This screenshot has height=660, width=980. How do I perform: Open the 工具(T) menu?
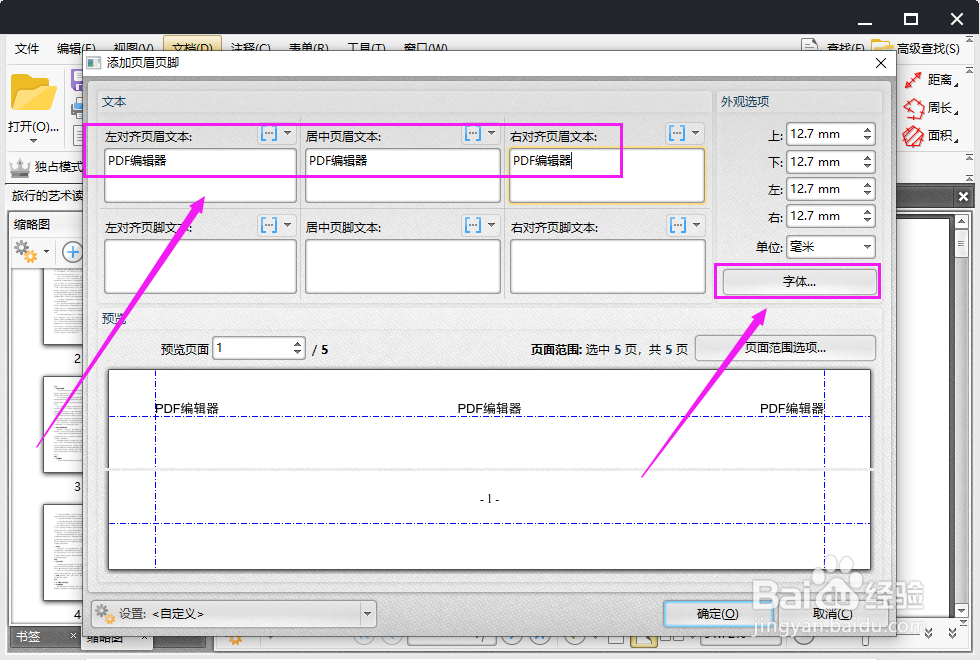[366, 48]
